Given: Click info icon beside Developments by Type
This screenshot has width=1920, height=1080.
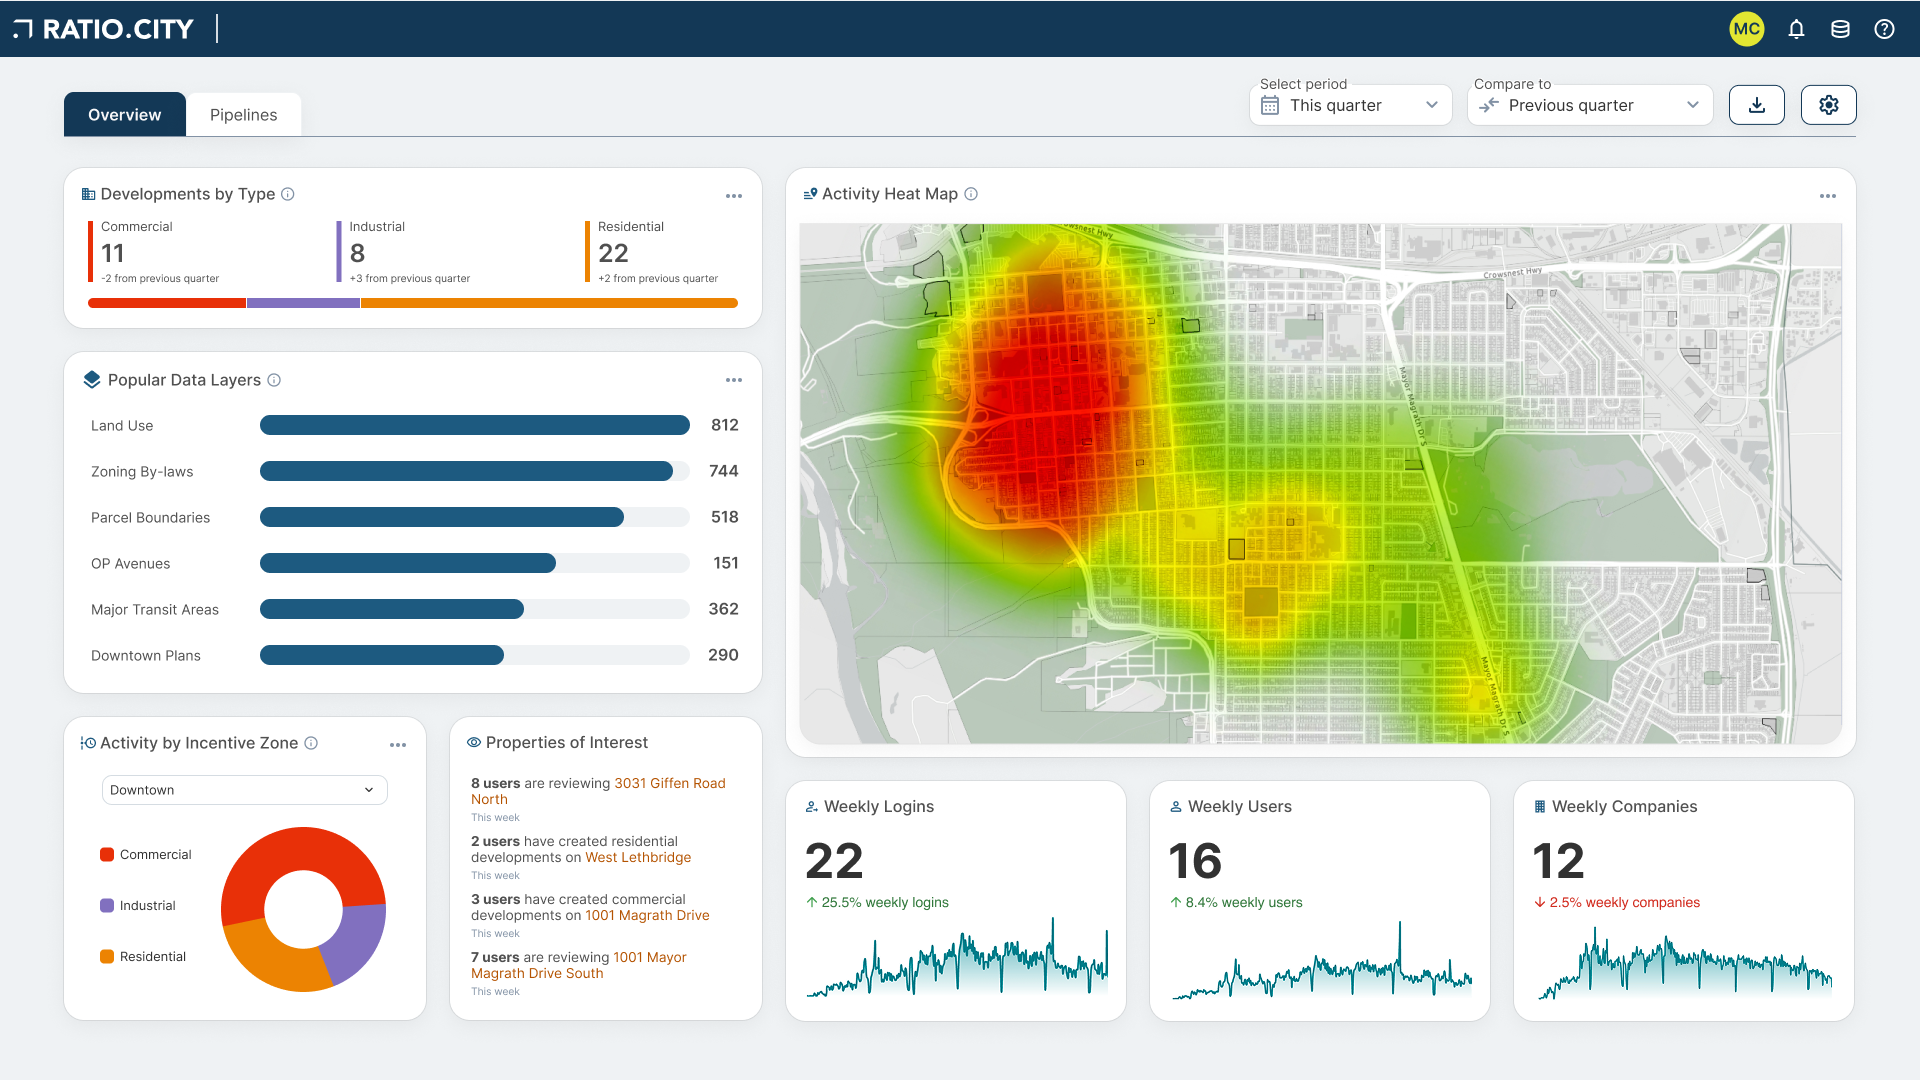Looking at the screenshot, I should (288, 194).
